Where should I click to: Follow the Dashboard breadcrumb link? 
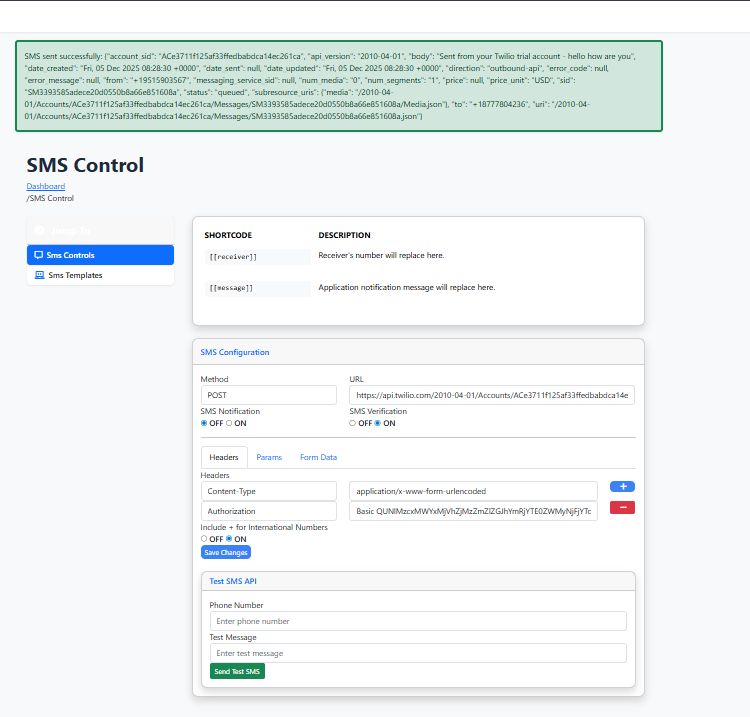coord(46,186)
